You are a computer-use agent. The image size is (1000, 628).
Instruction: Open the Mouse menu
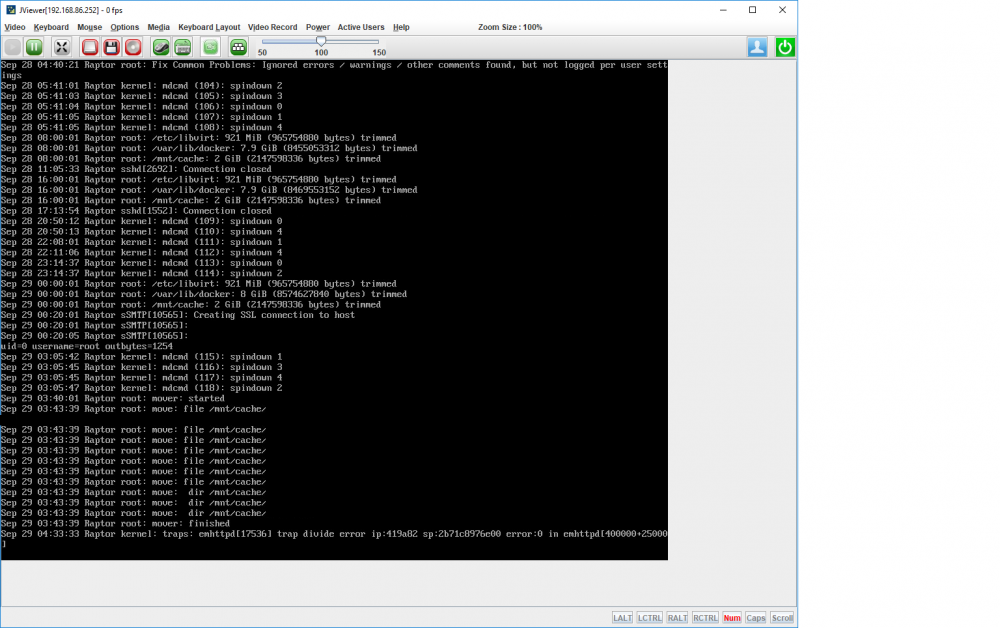click(89, 27)
